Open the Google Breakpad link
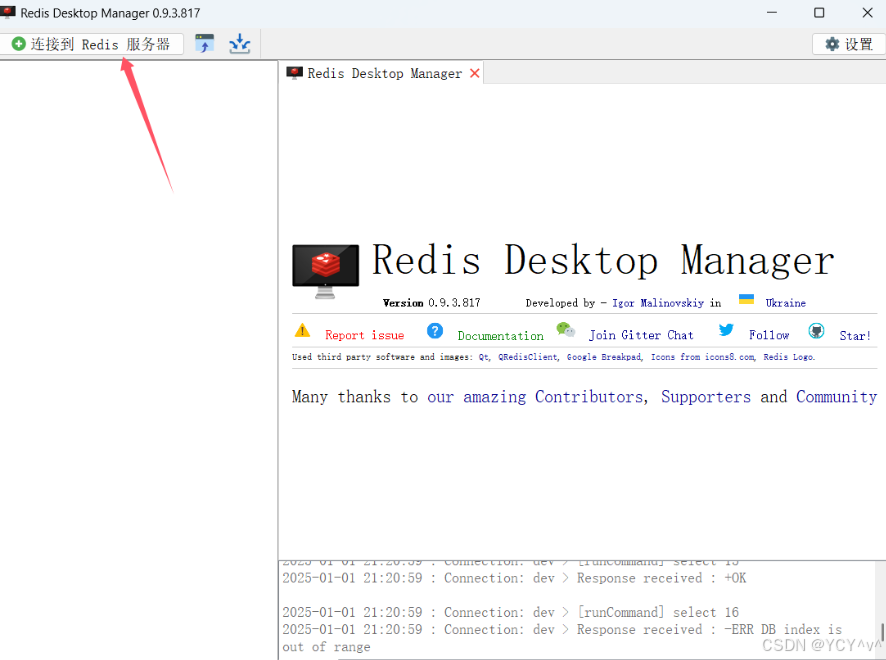Viewport: 886px width, 660px height. click(605, 357)
